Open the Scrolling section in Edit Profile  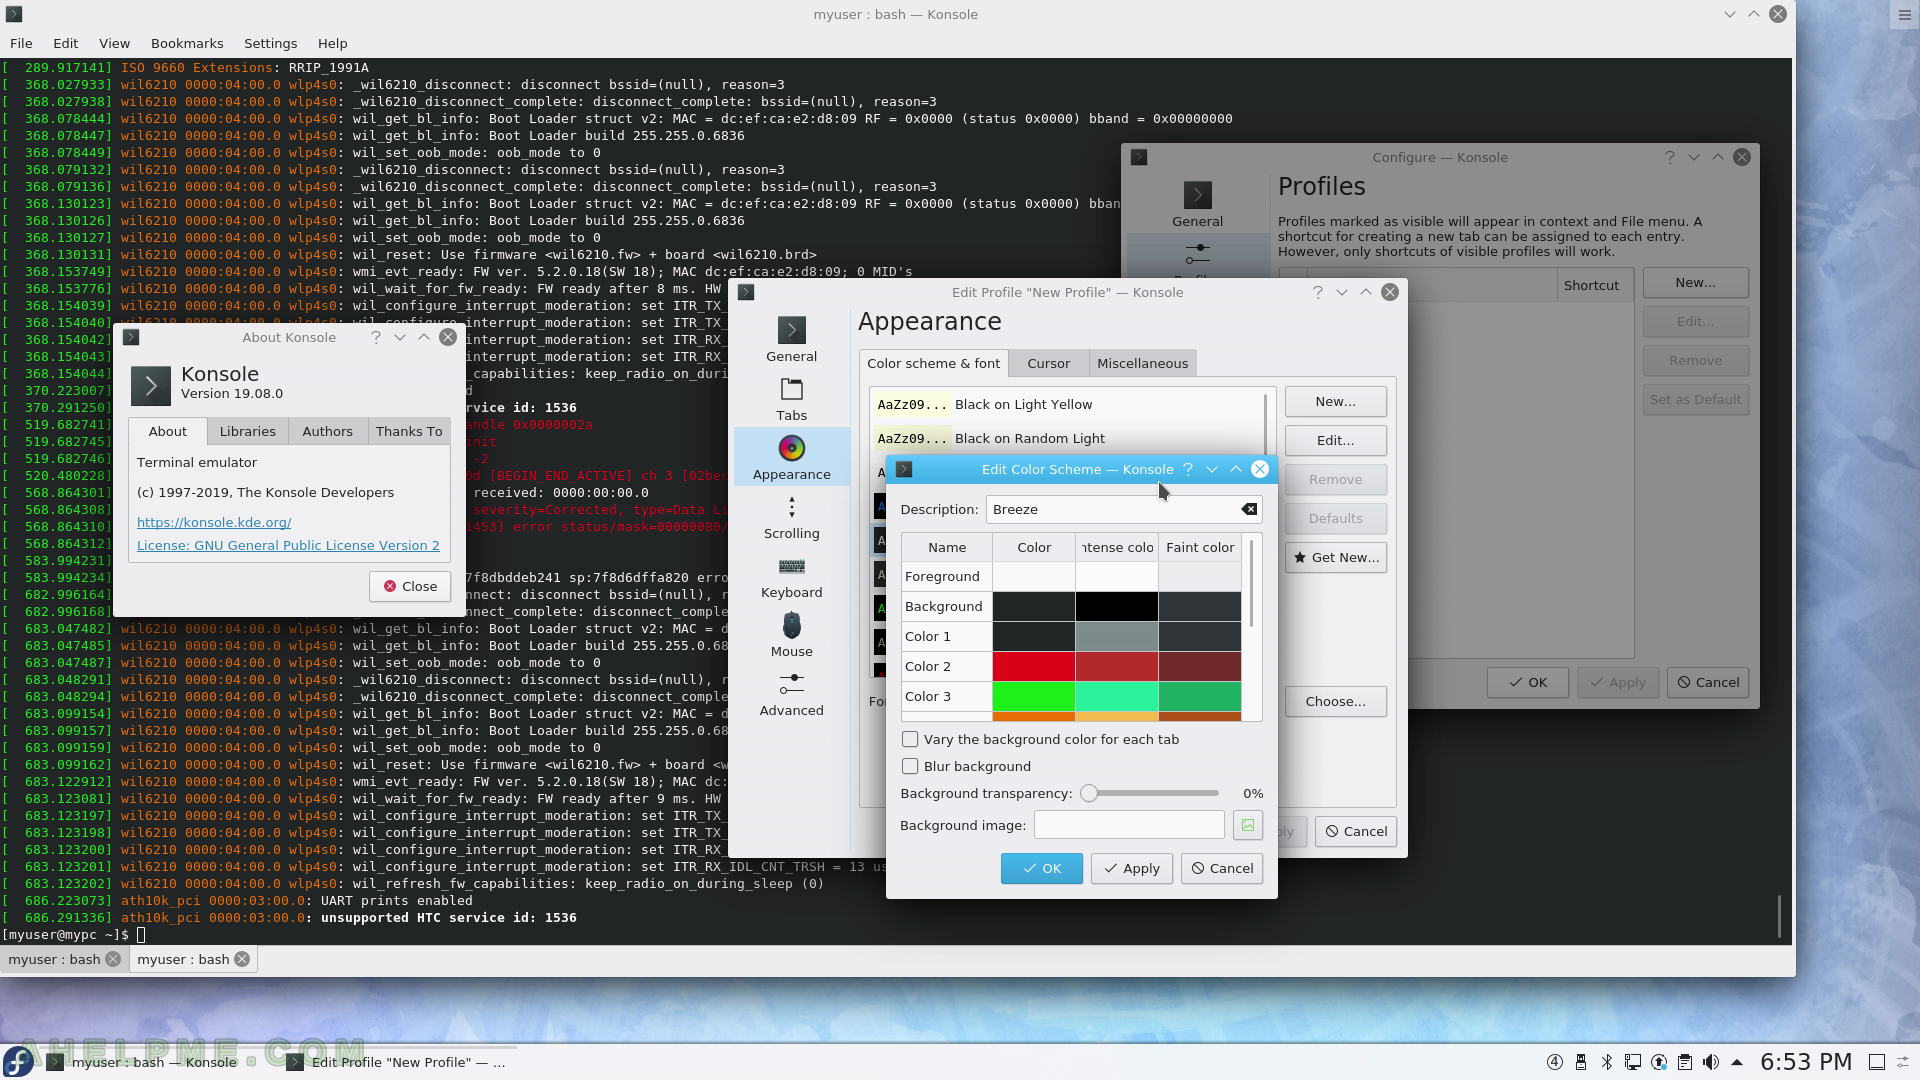(x=791, y=517)
